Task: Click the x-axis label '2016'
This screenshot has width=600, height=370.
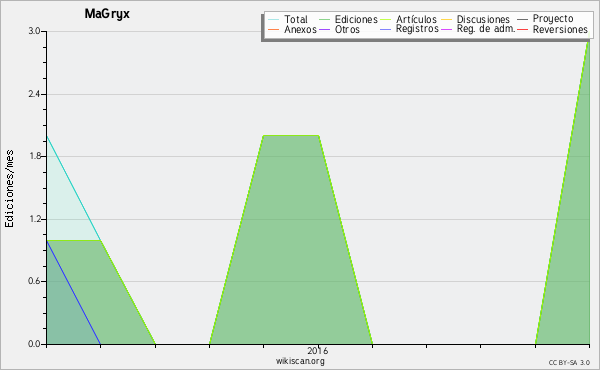Action: [x=318, y=350]
